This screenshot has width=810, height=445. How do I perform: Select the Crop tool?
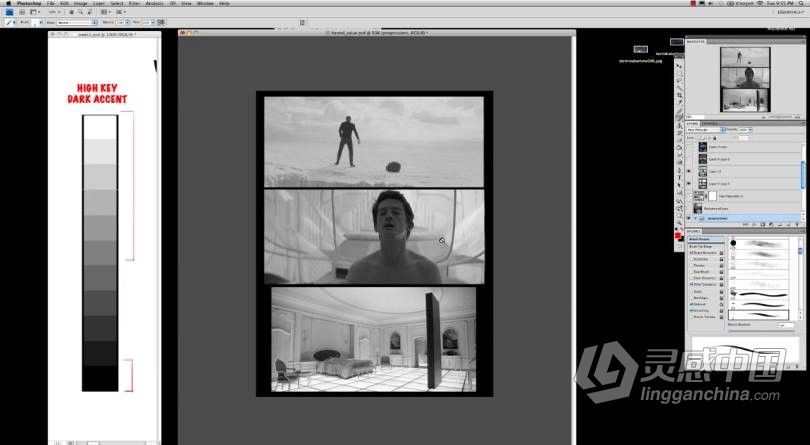click(679, 95)
